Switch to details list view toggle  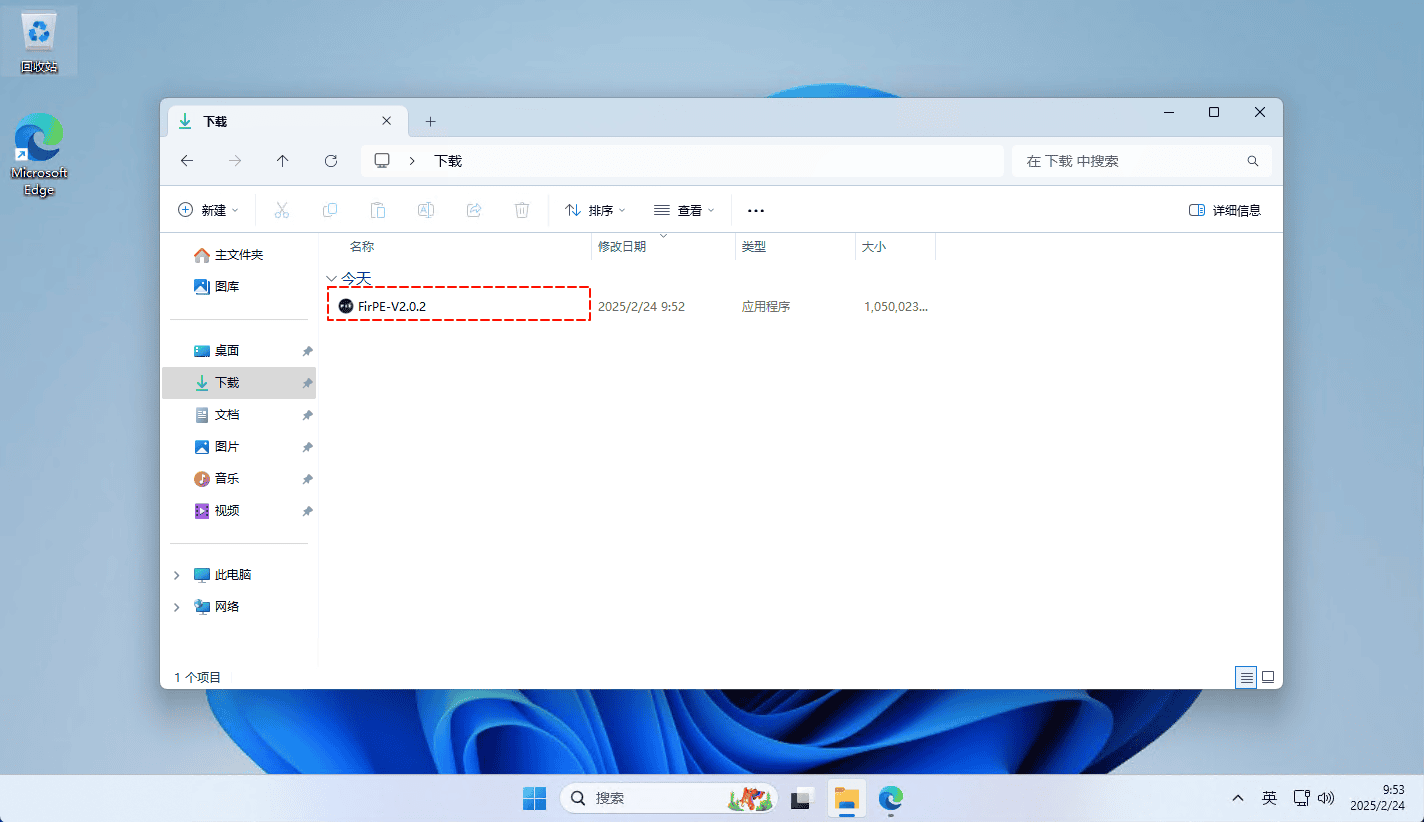coord(1246,677)
